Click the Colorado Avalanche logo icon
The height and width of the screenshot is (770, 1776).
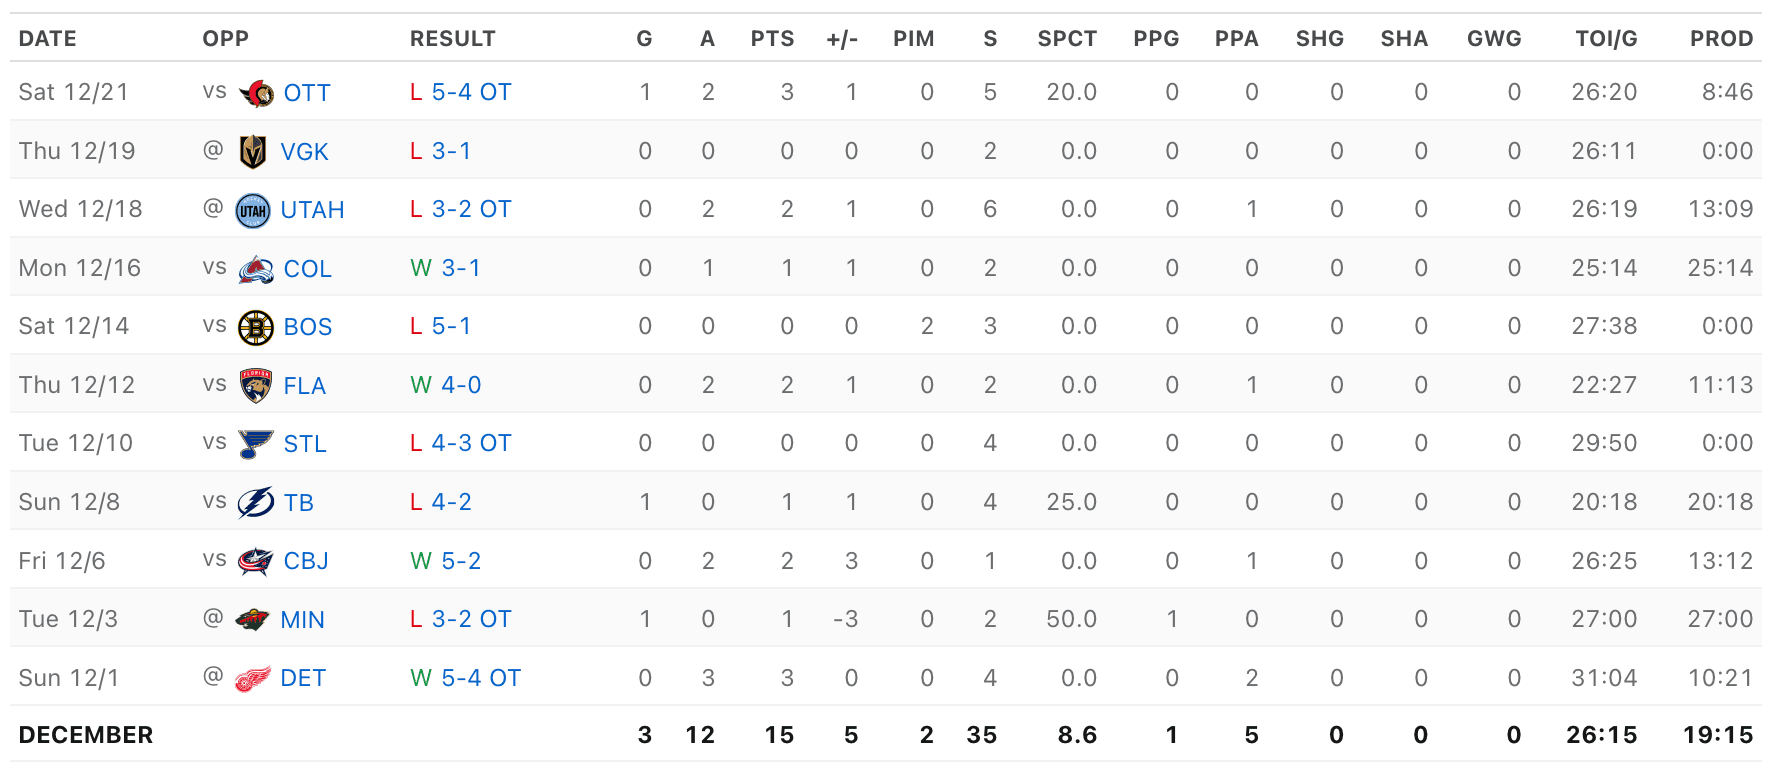(x=256, y=269)
